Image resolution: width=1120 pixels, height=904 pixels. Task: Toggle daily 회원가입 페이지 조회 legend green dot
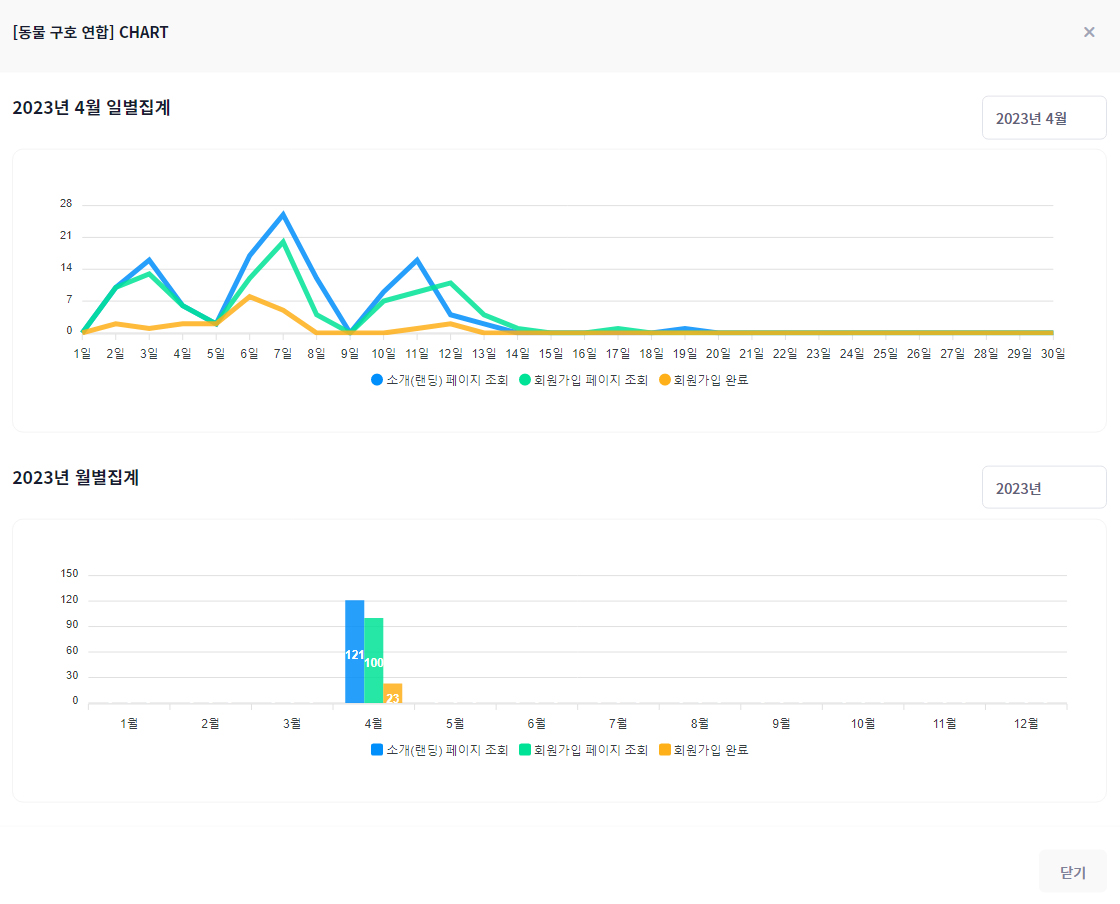pyautogui.click(x=525, y=380)
